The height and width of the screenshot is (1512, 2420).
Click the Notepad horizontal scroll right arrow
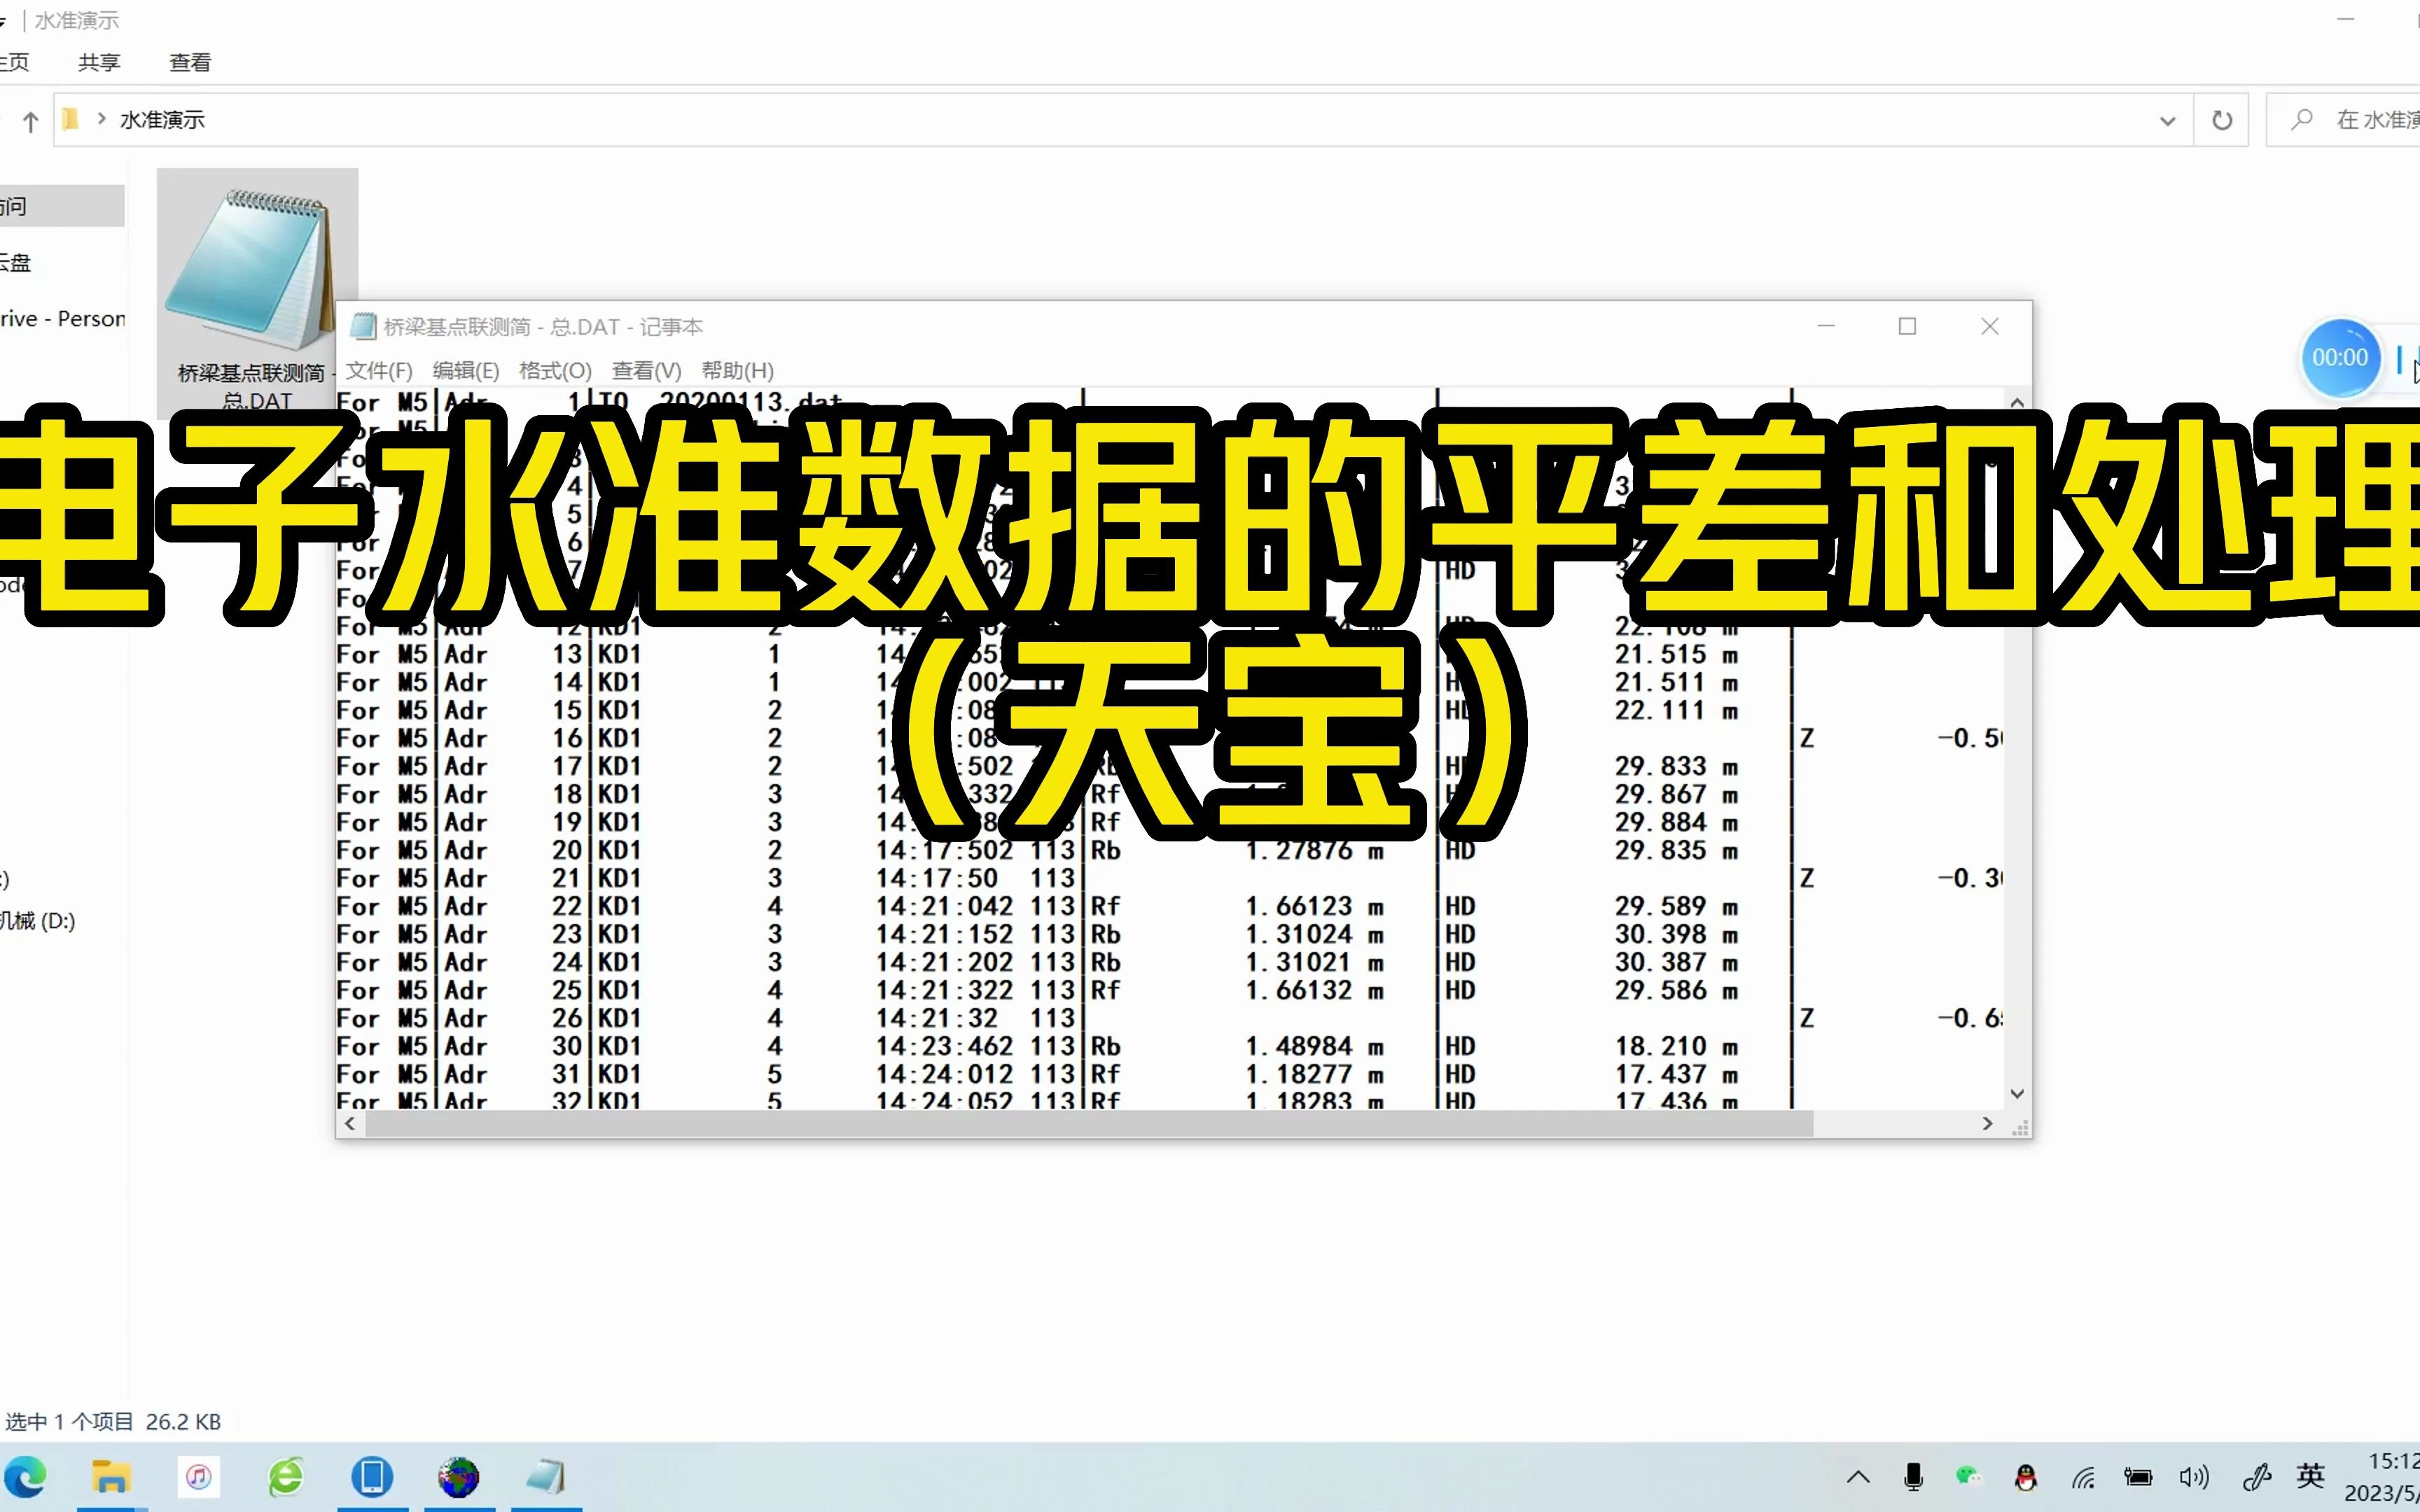[1987, 1124]
